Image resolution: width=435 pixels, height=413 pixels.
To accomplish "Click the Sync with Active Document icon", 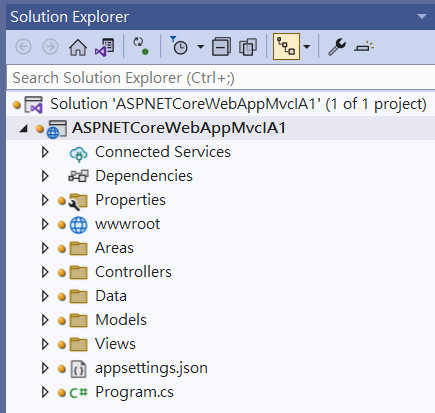I will coord(141,46).
